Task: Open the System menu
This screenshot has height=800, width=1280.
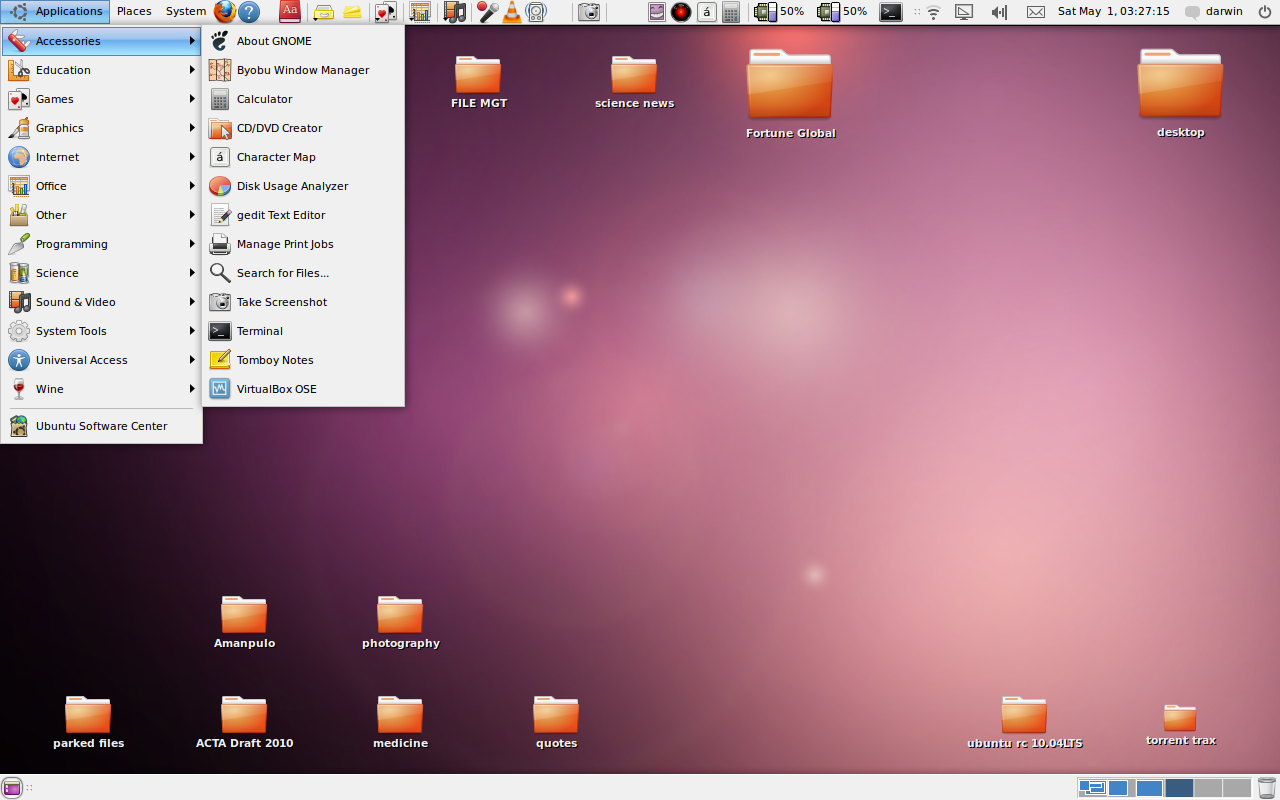Action: pos(183,12)
